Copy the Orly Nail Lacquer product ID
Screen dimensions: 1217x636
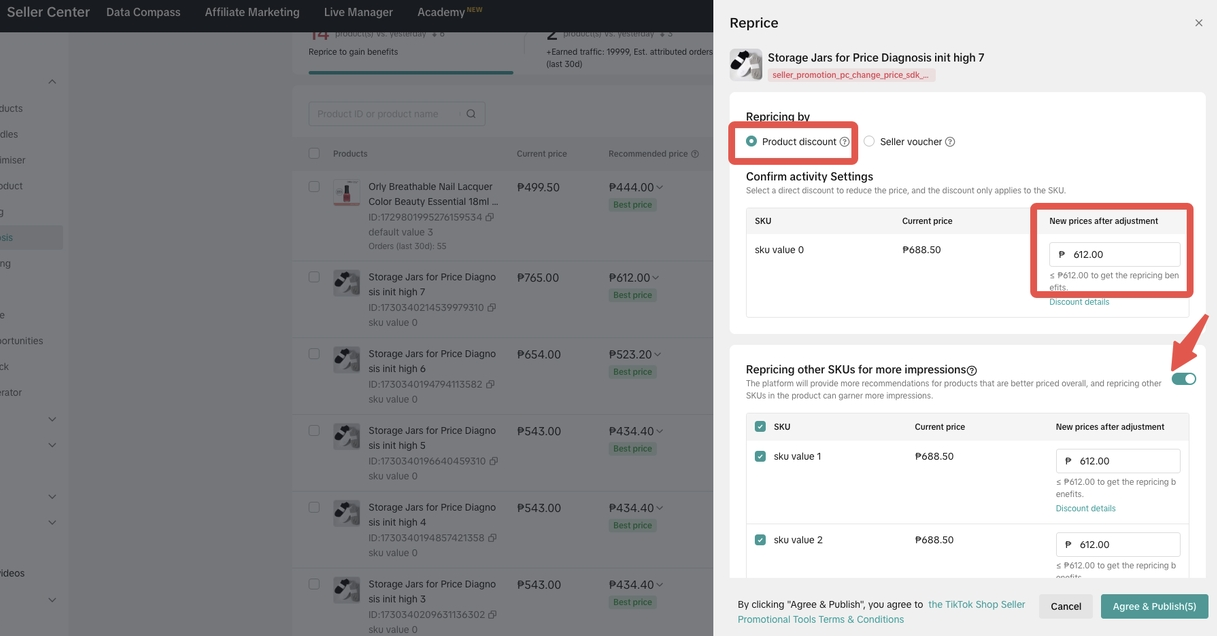(x=490, y=217)
